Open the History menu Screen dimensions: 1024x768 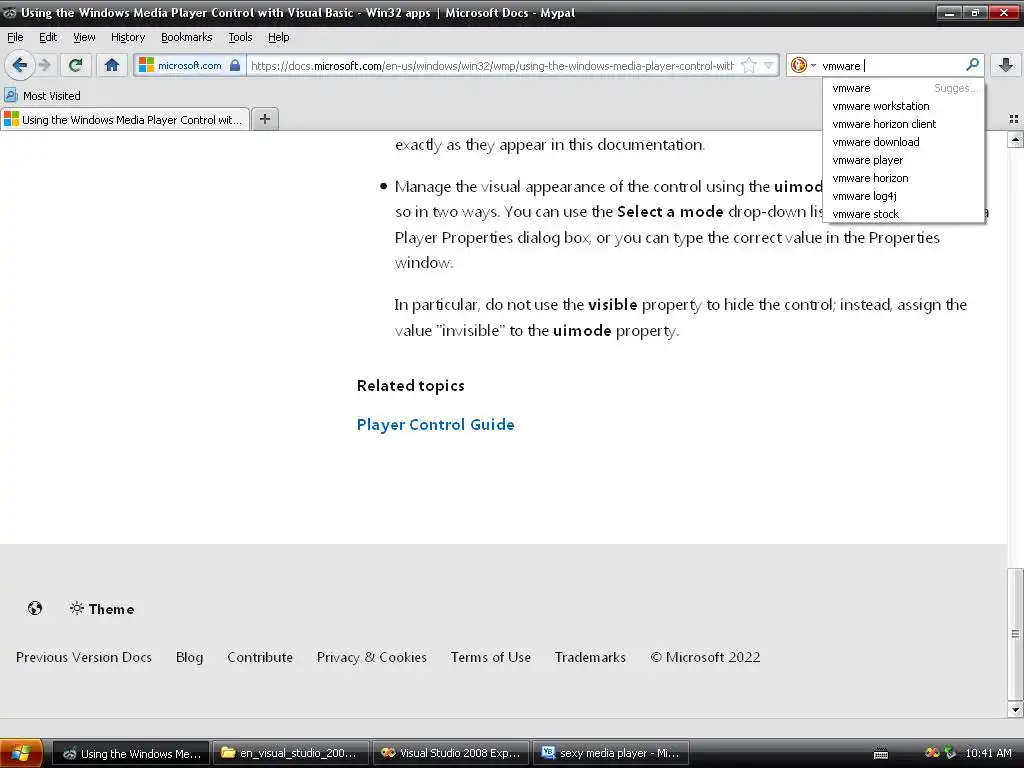point(127,37)
